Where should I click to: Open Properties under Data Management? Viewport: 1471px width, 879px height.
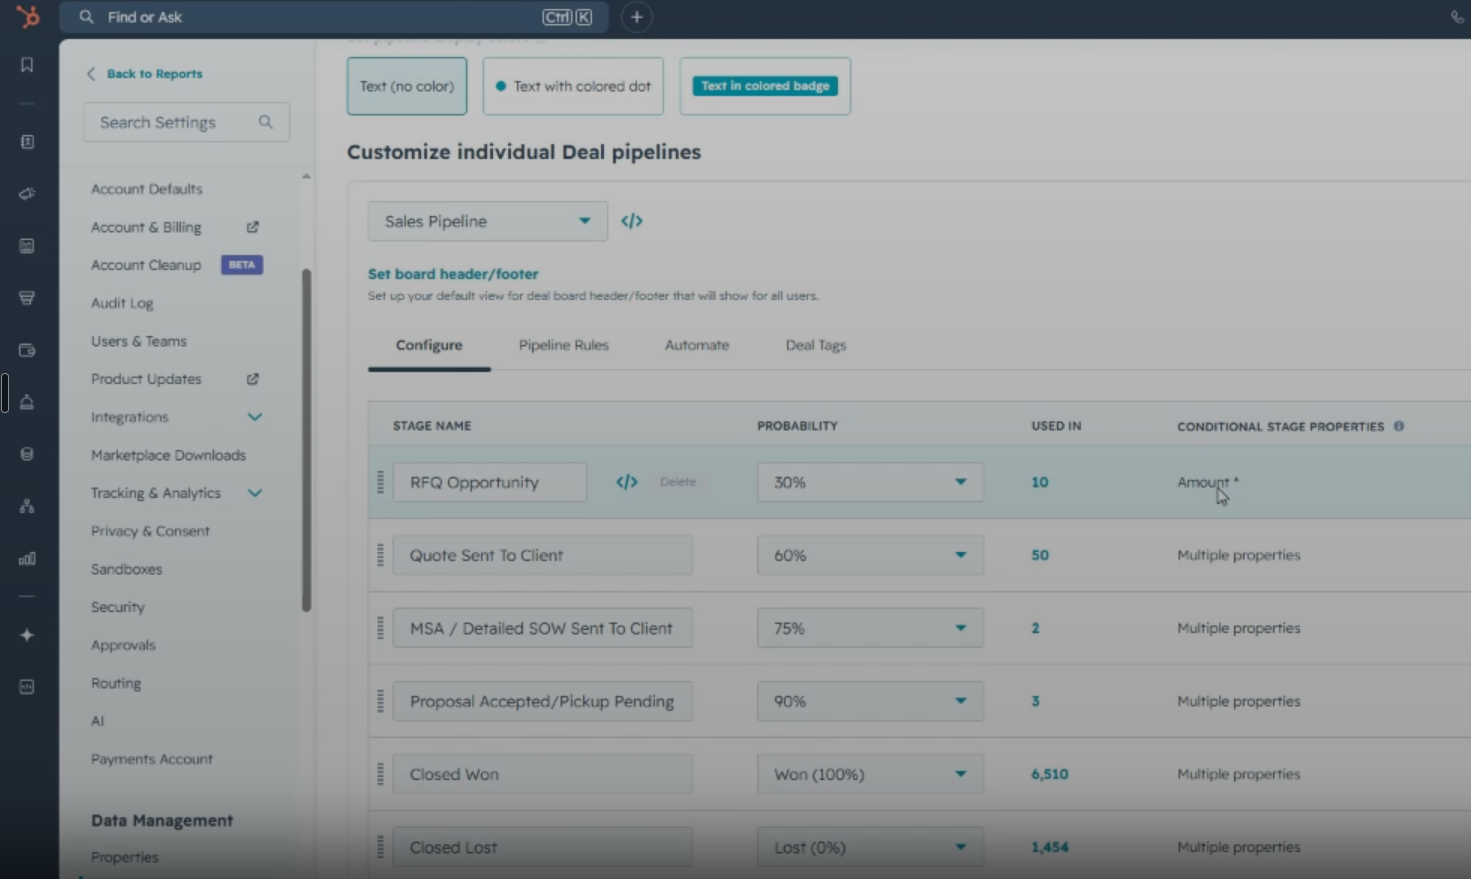tap(125, 857)
